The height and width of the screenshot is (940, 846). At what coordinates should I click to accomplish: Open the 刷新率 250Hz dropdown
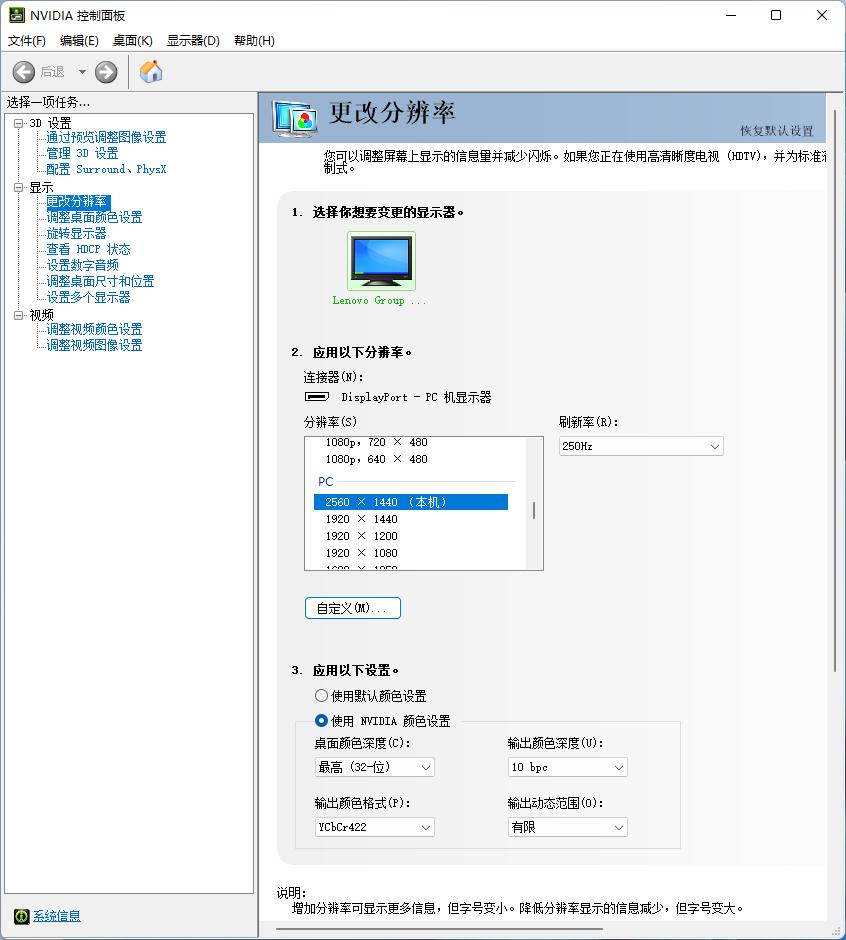click(x=640, y=446)
